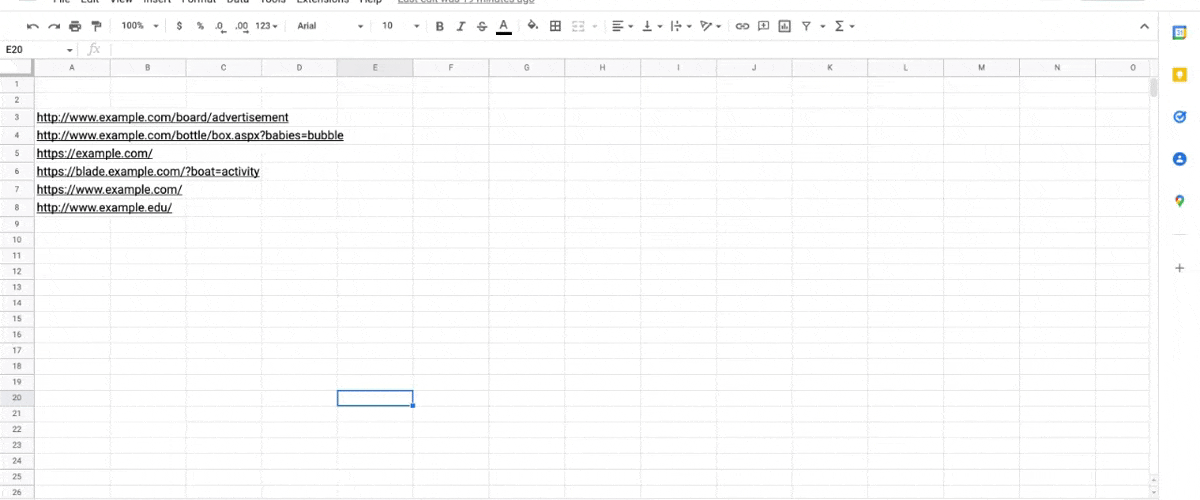Select the Paint format tool
Screen dimensions: 1200x500
96,26
